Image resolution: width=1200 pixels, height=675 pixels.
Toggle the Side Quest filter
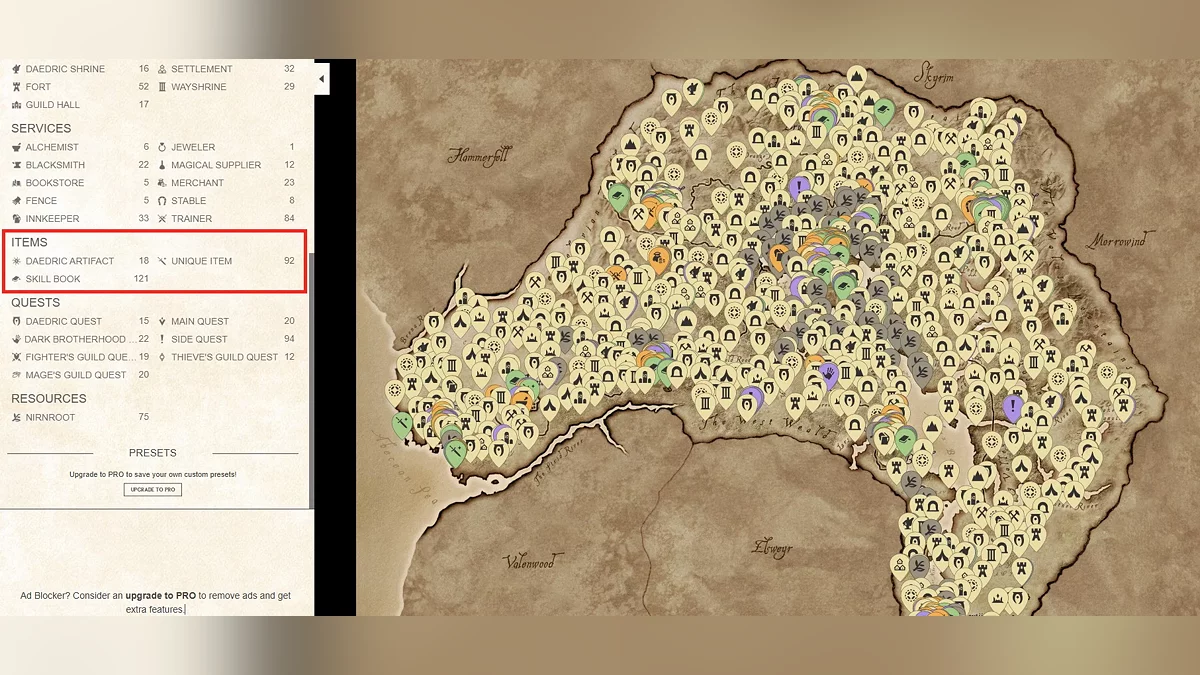(199, 339)
